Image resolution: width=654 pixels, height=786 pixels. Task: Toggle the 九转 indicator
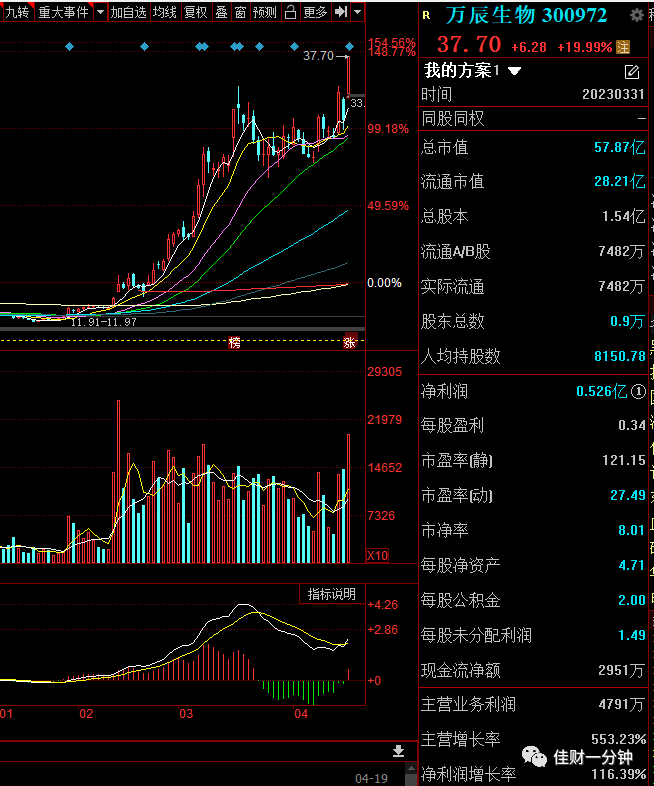click(17, 12)
